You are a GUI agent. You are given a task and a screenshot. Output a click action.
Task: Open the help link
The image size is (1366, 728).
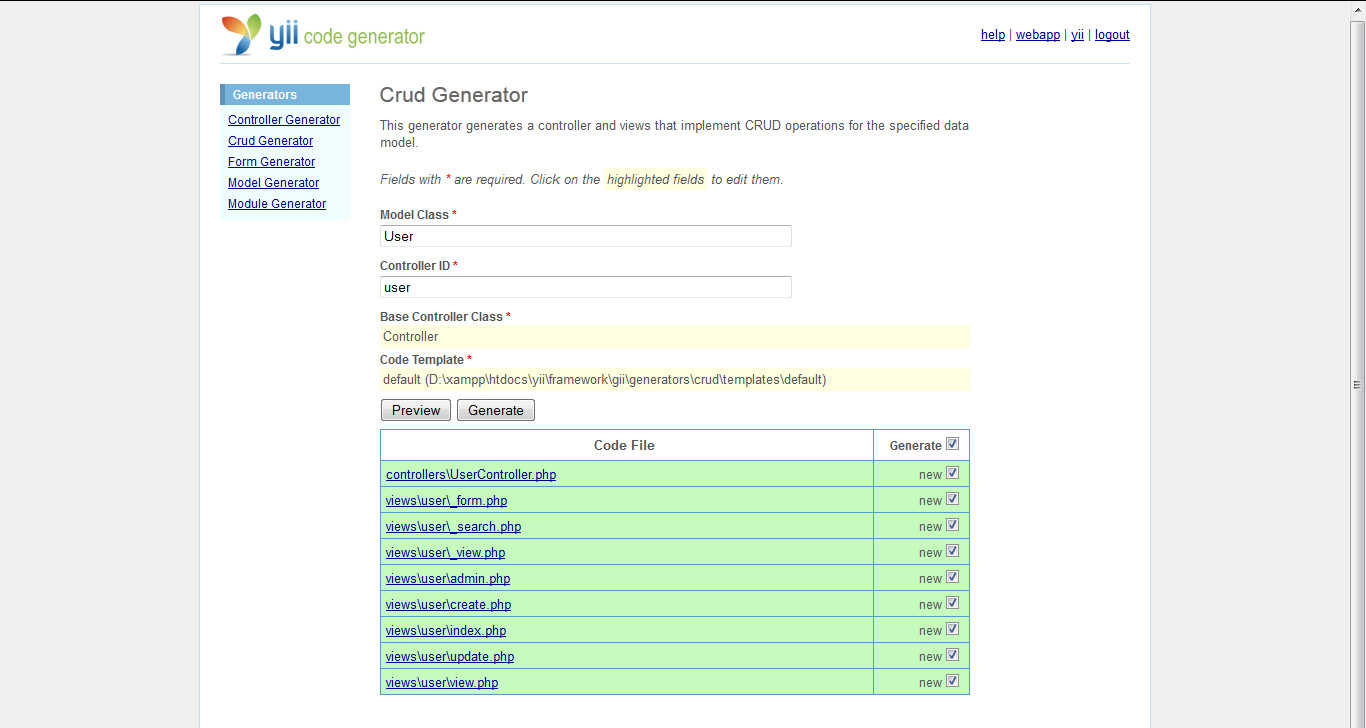click(x=992, y=34)
